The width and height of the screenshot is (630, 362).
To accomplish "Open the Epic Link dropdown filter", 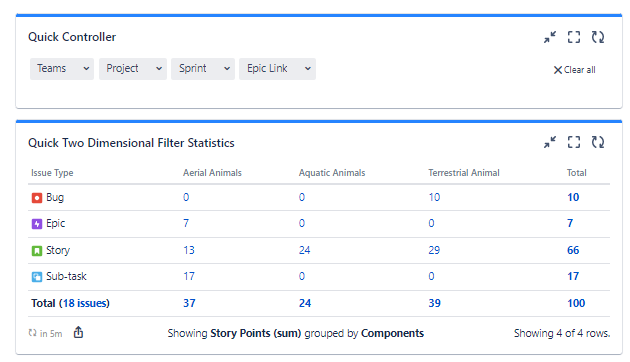I will click(x=277, y=69).
